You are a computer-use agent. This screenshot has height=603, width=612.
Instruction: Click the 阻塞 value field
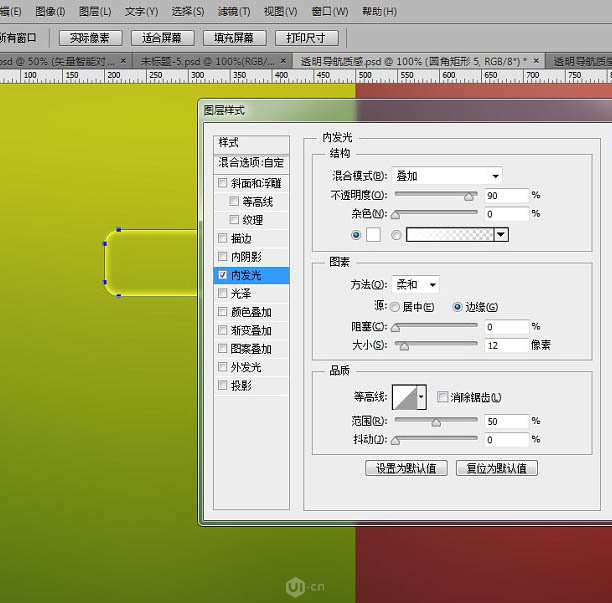click(506, 327)
